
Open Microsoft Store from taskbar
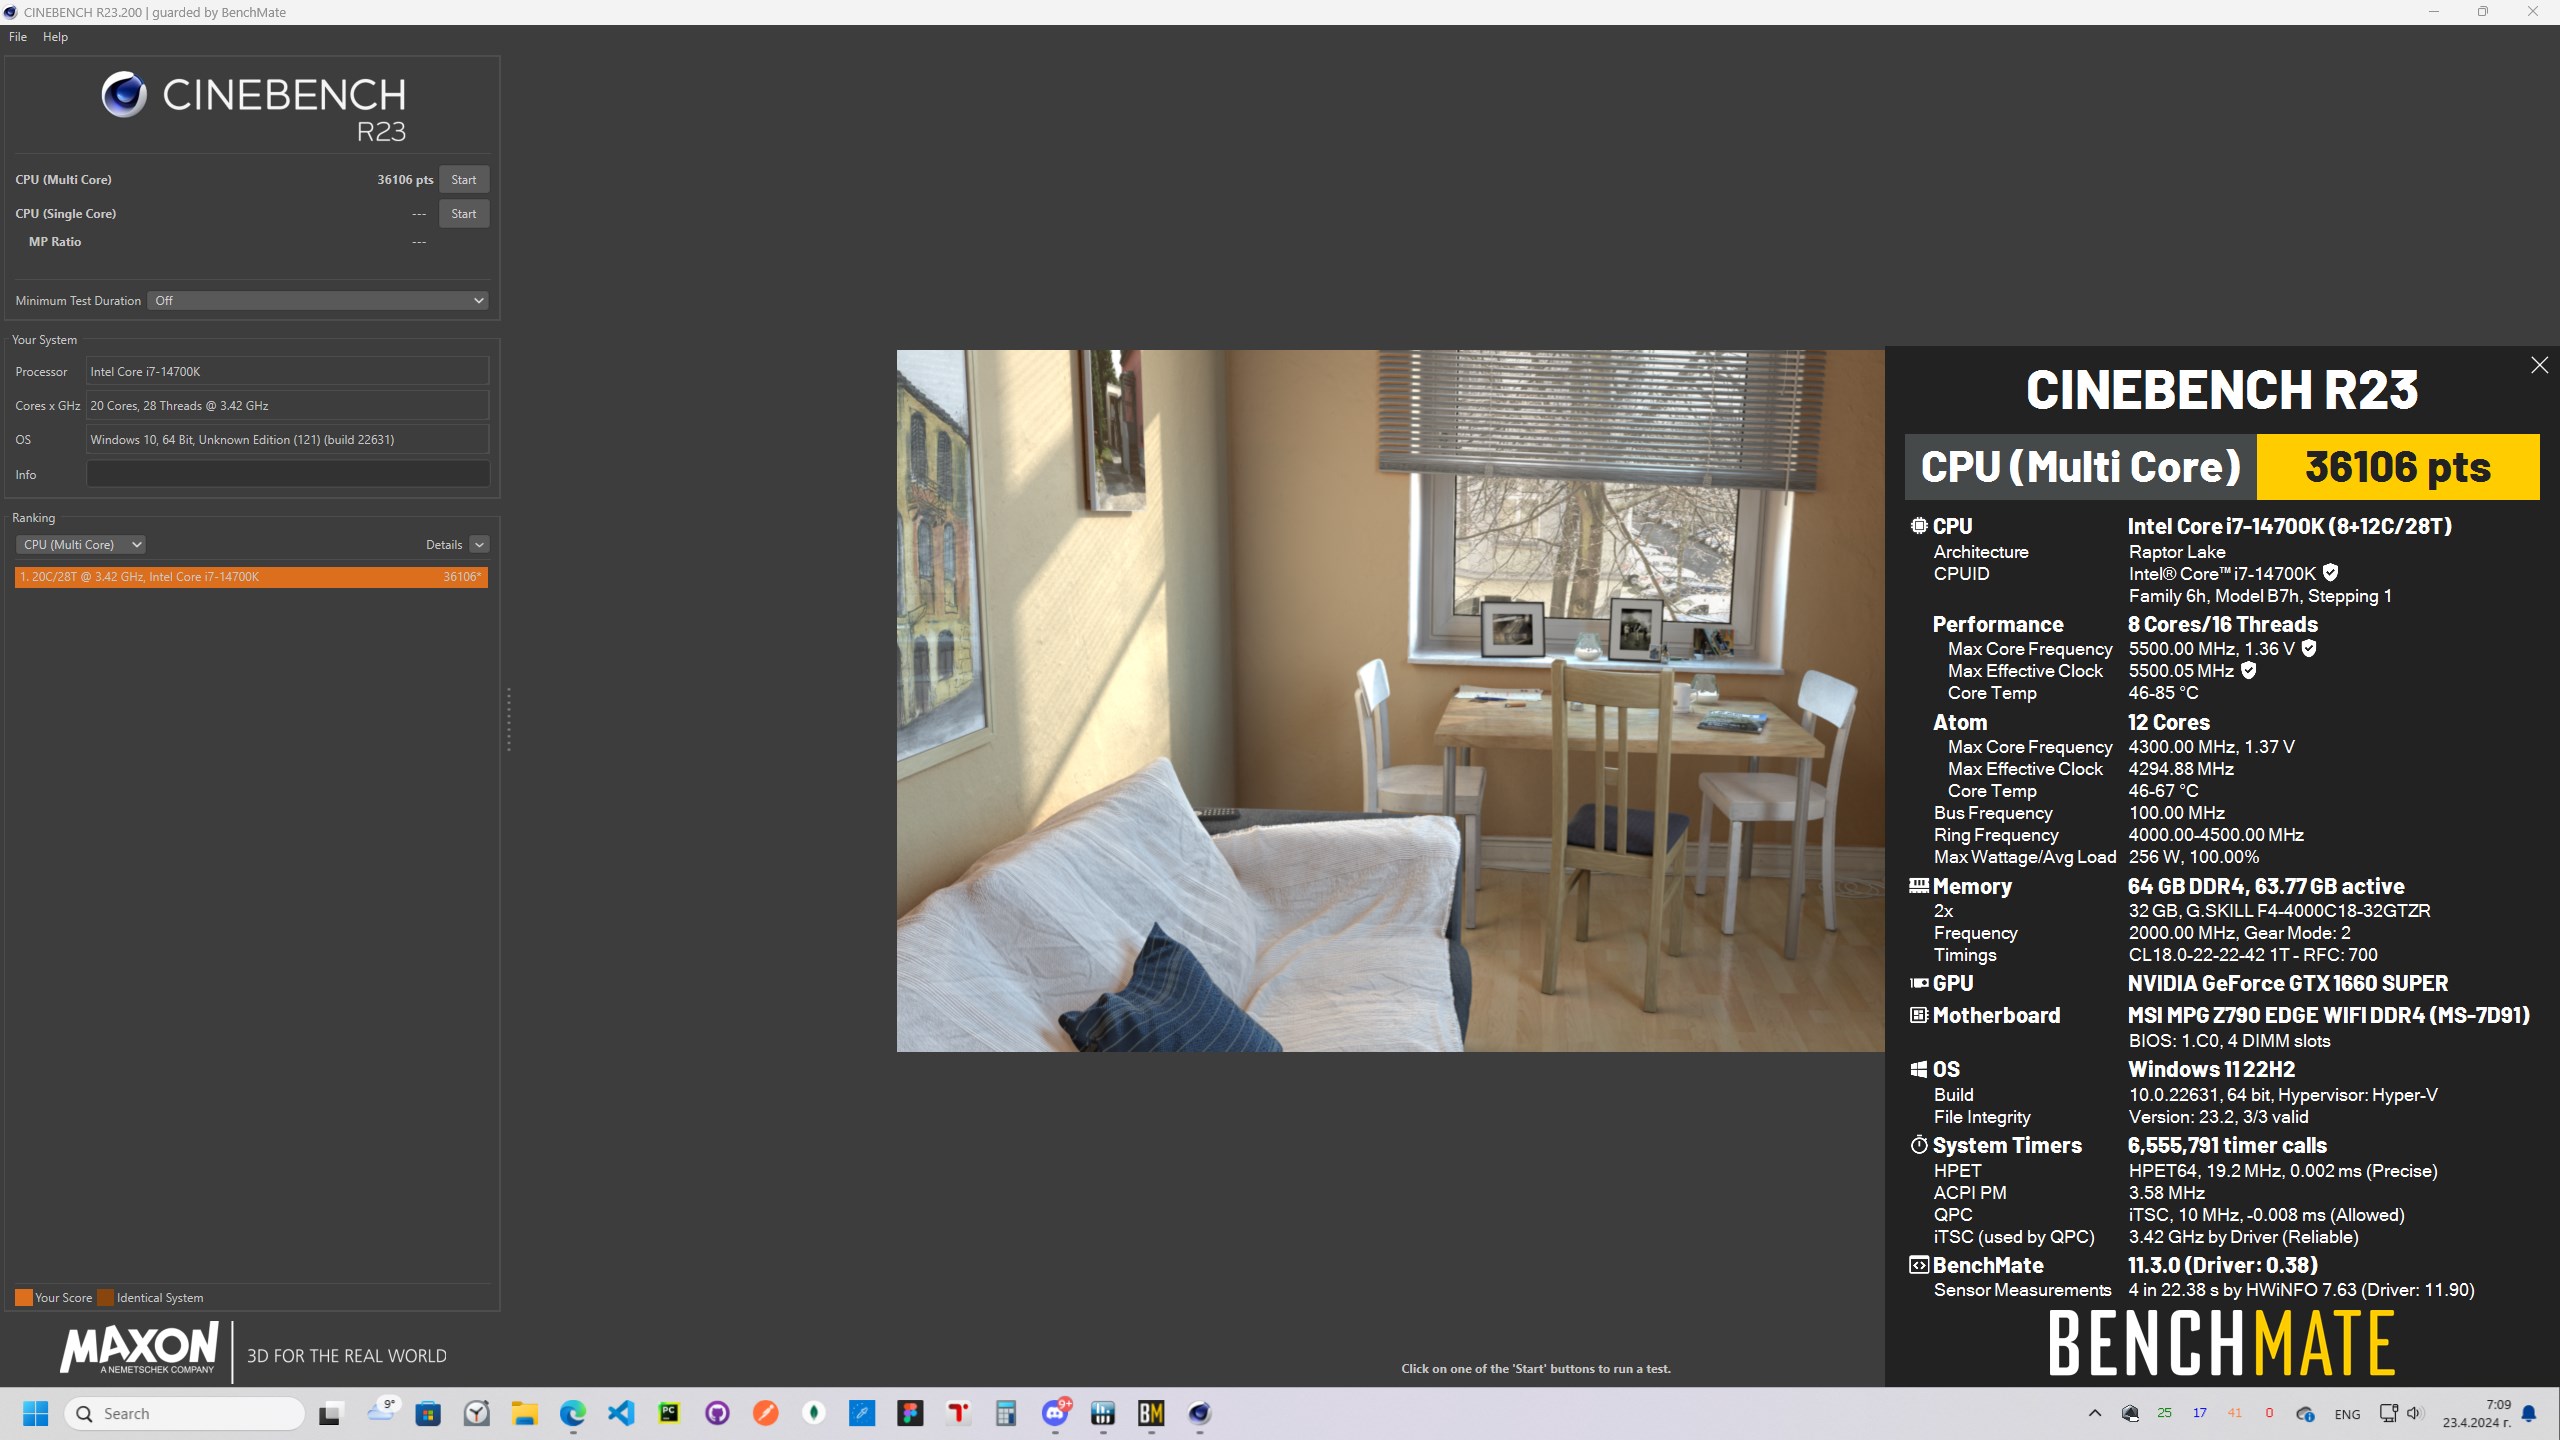pos(428,1414)
